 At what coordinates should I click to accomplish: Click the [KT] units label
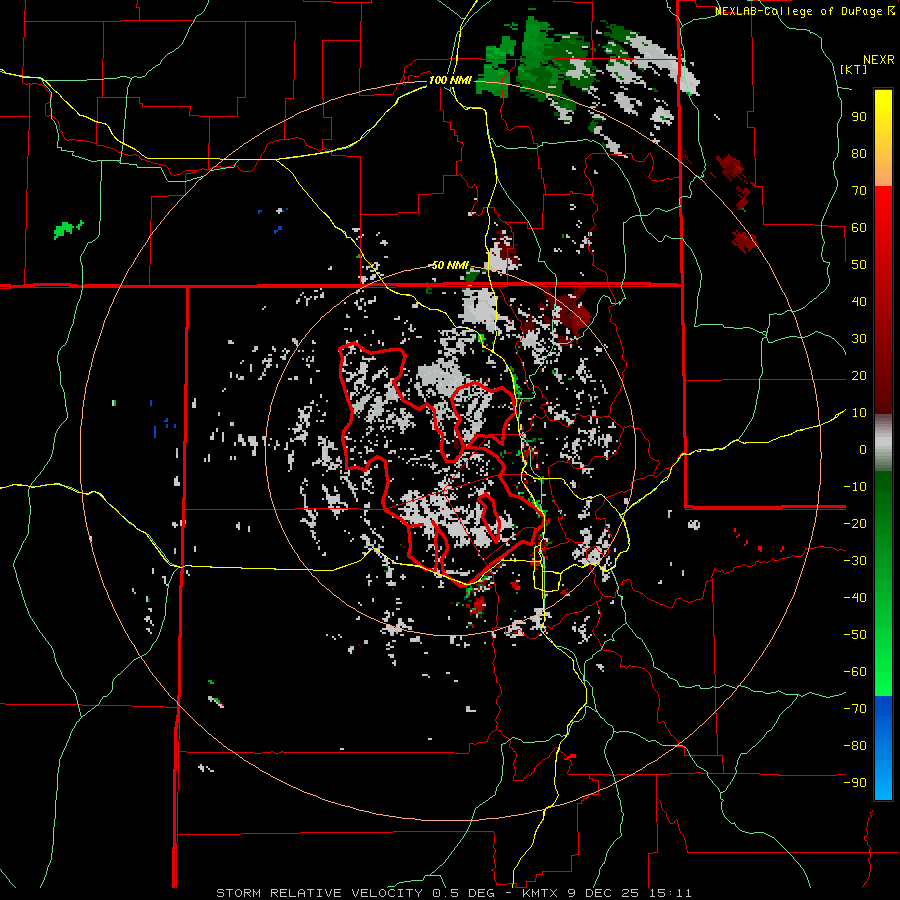[x=854, y=69]
